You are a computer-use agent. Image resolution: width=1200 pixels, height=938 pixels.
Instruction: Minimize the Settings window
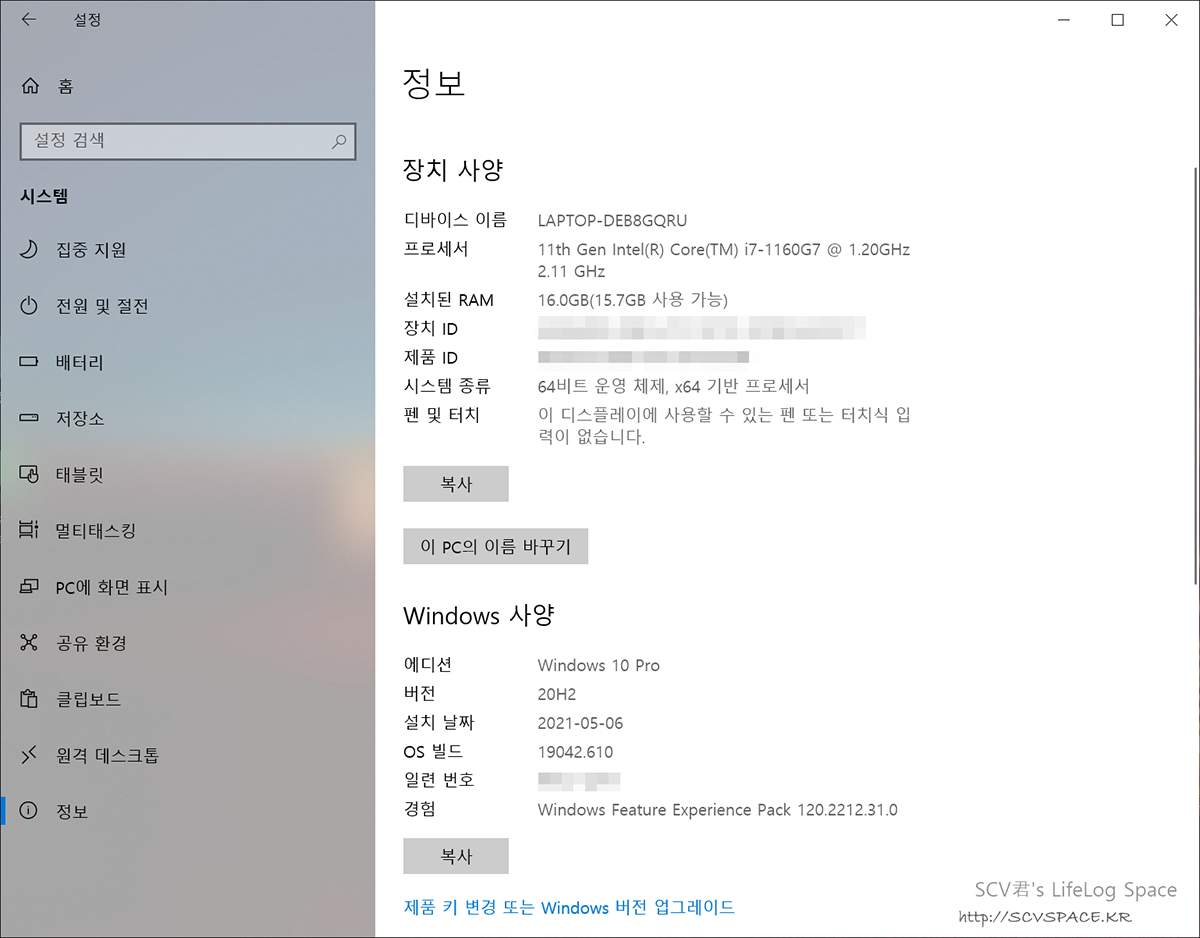pos(1062,20)
